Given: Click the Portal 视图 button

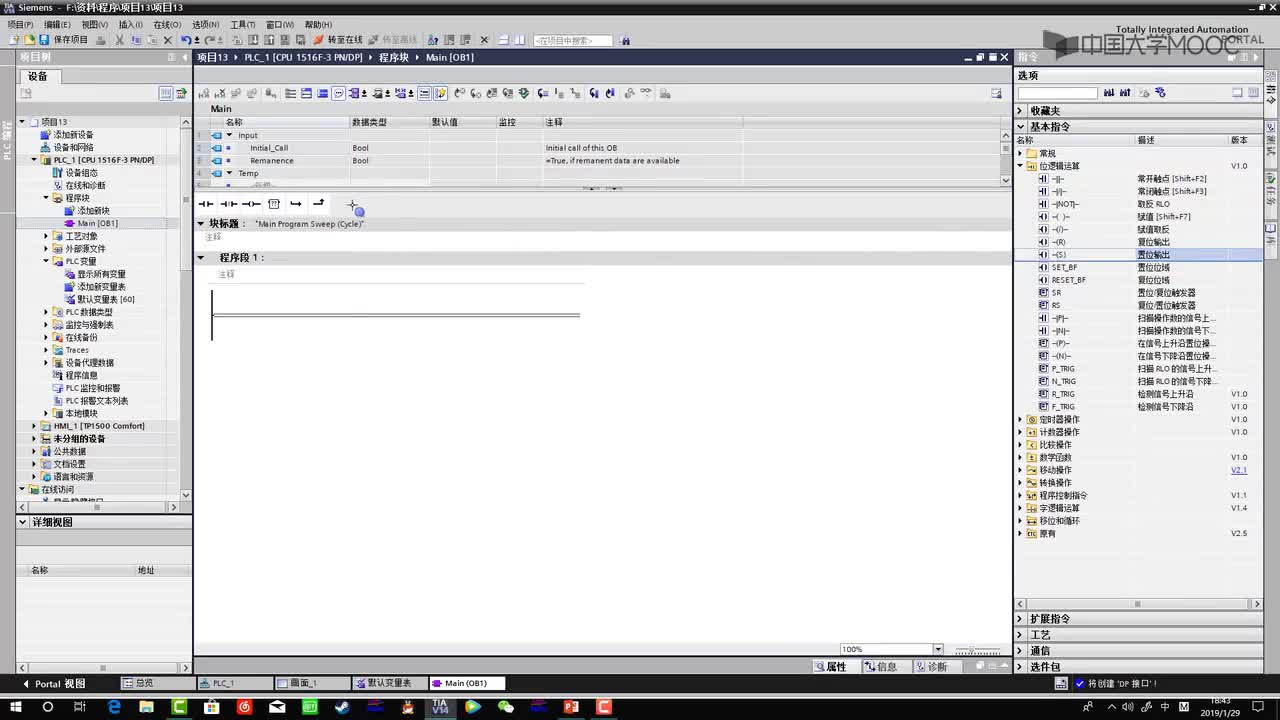Looking at the screenshot, I should [54, 684].
